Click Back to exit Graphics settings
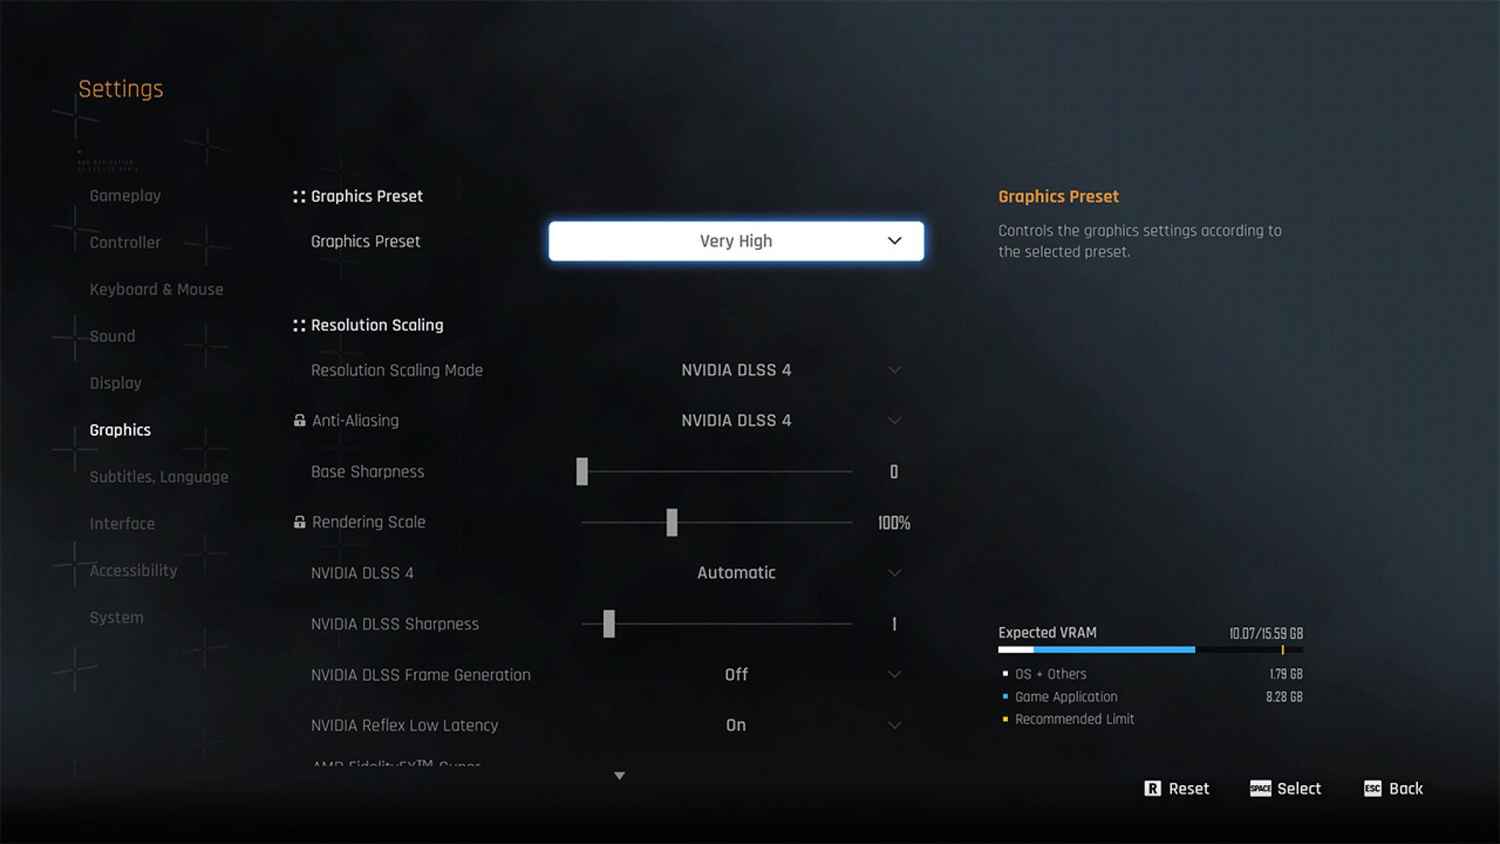The height and width of the screenshot is (844, 1500). pos(1405,789)
